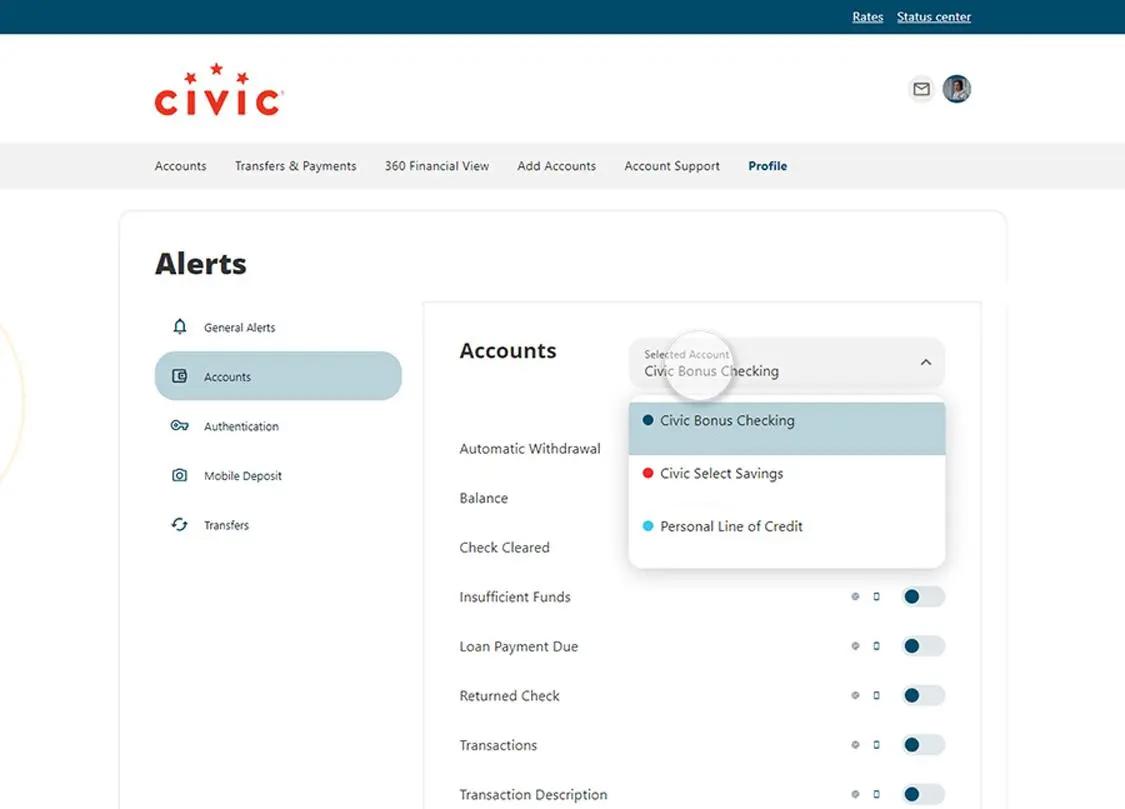
Task: Click the profile avatar photo
Action: pos(956,89)
